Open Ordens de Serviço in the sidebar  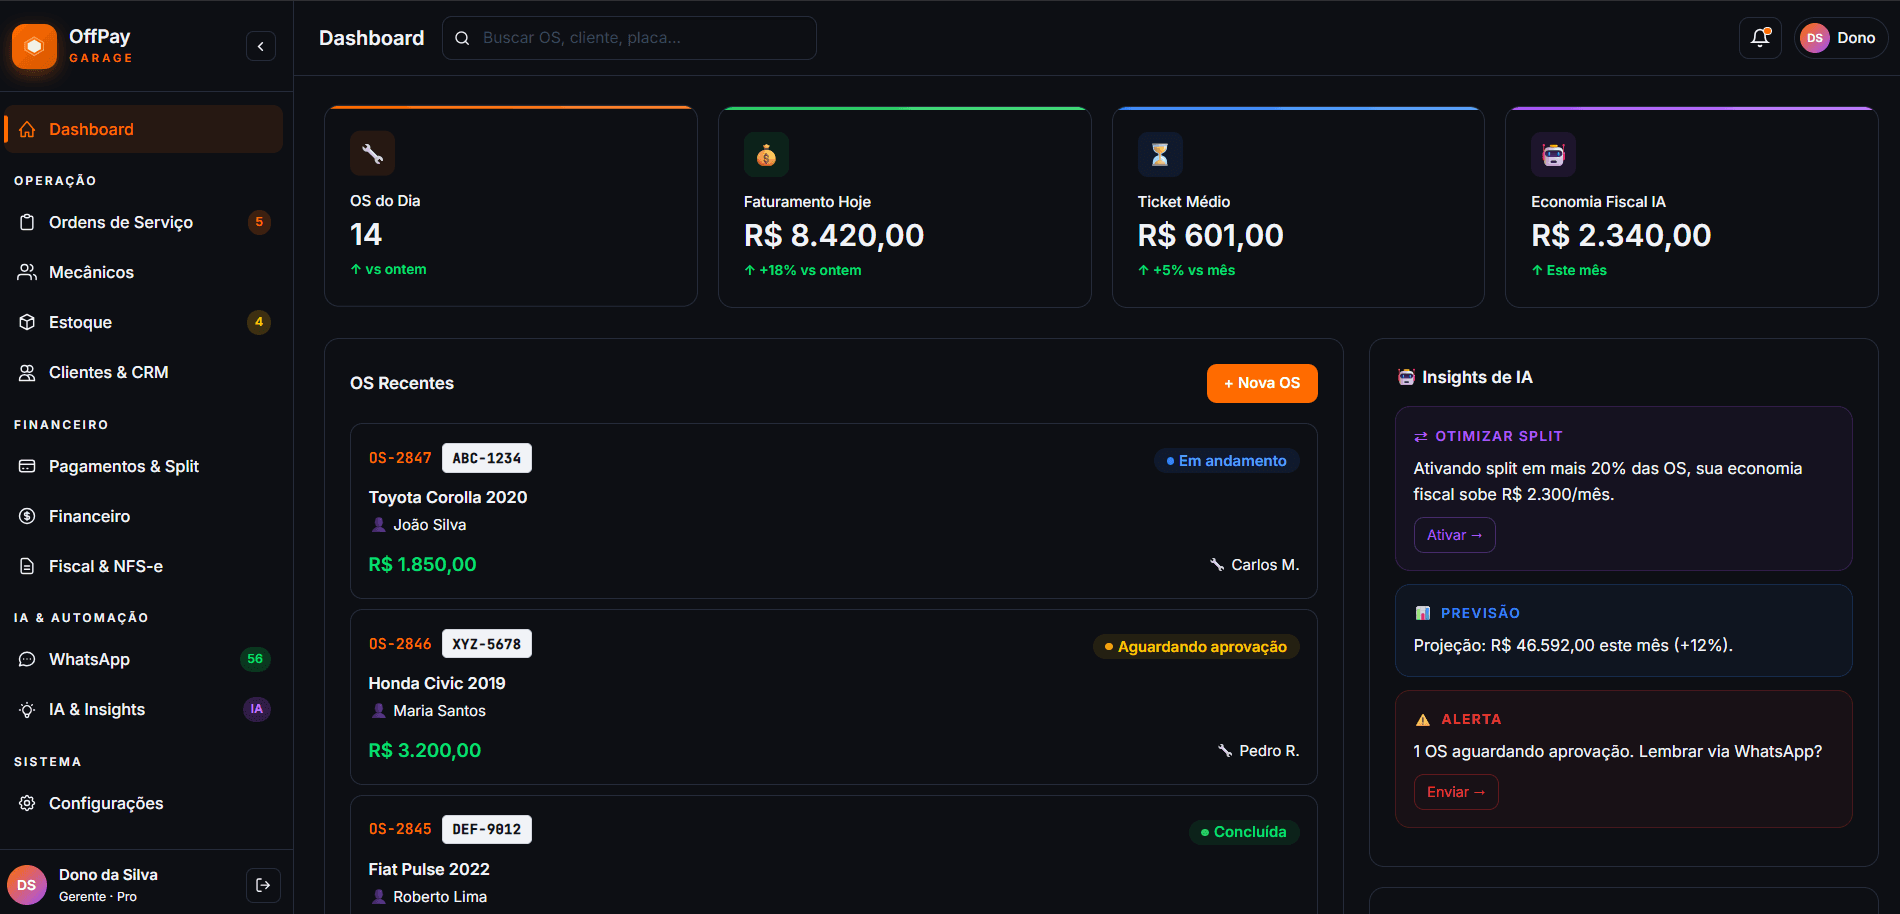[121, 222]
